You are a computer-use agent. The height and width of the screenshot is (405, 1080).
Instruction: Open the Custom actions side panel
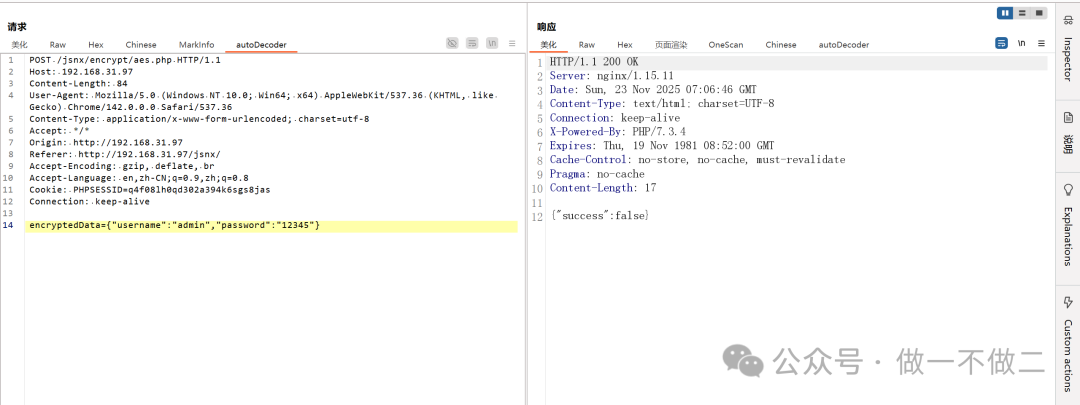click(x=1068, y=343)
